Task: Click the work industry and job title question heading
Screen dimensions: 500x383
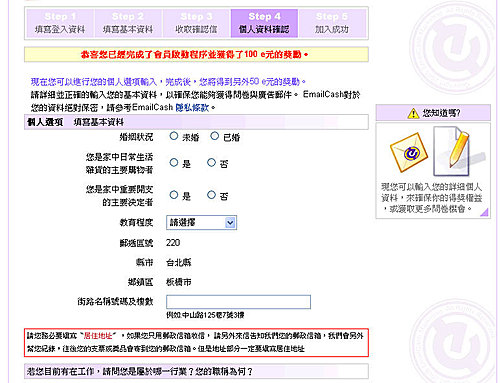Action: (196, 371)
